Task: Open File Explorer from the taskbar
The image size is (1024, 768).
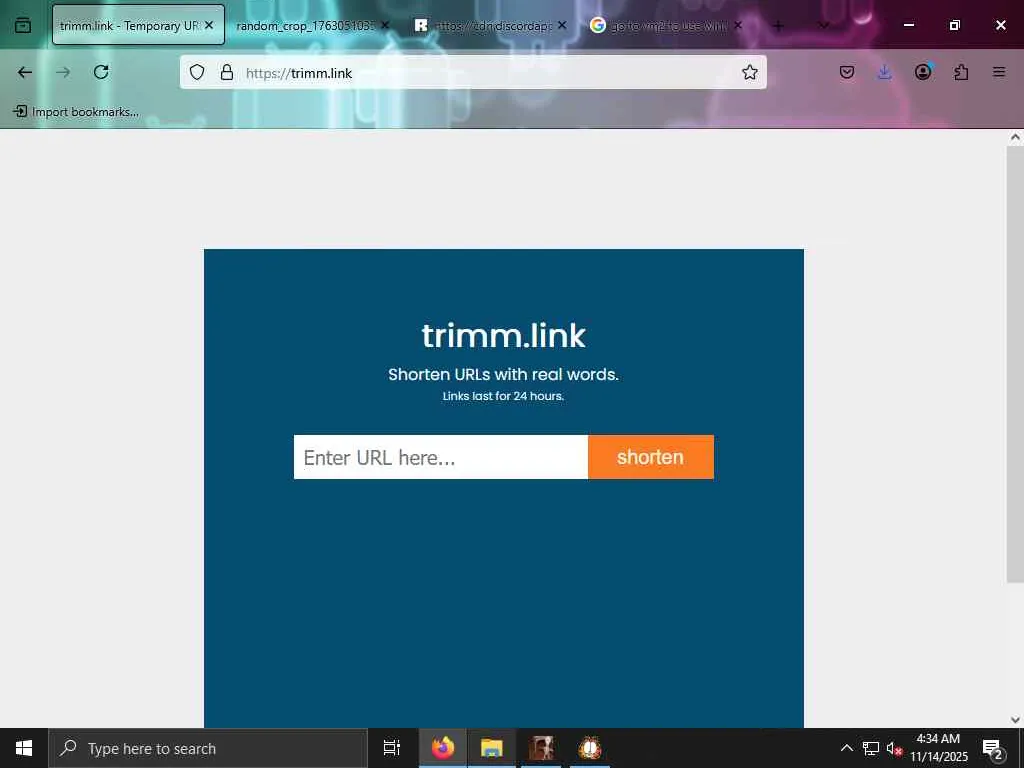Action: pyautogui.click(x=492, y=748)
